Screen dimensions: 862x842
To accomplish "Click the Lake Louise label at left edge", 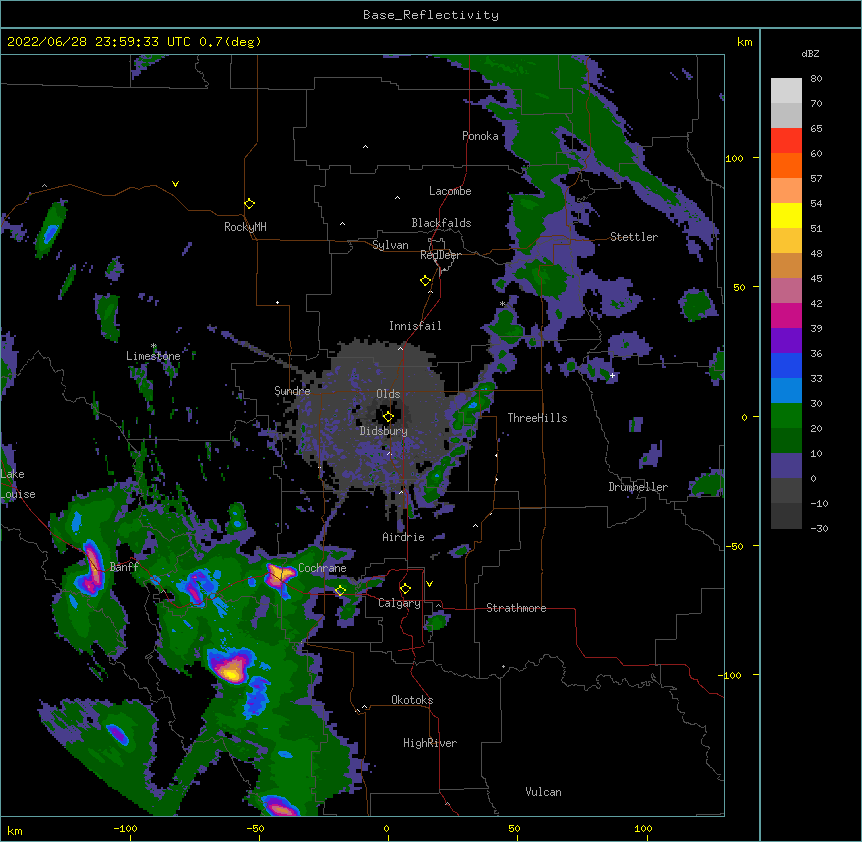I will 16,484.
